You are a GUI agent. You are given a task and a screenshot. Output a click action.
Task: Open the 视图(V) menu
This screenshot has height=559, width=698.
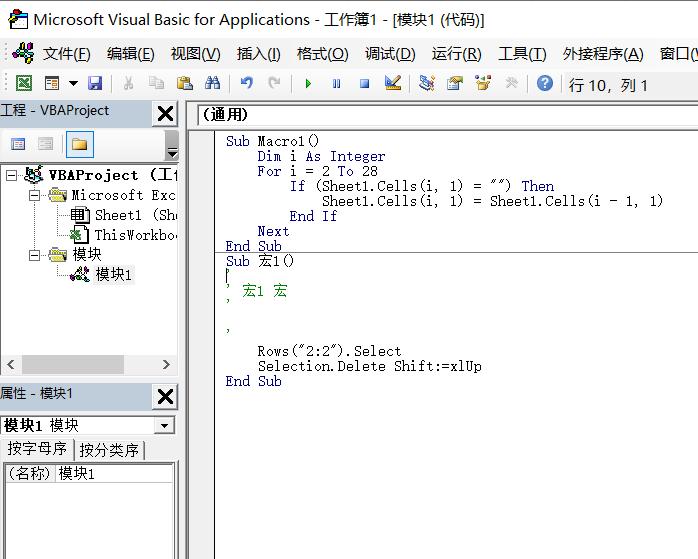(x=196, y=54)
